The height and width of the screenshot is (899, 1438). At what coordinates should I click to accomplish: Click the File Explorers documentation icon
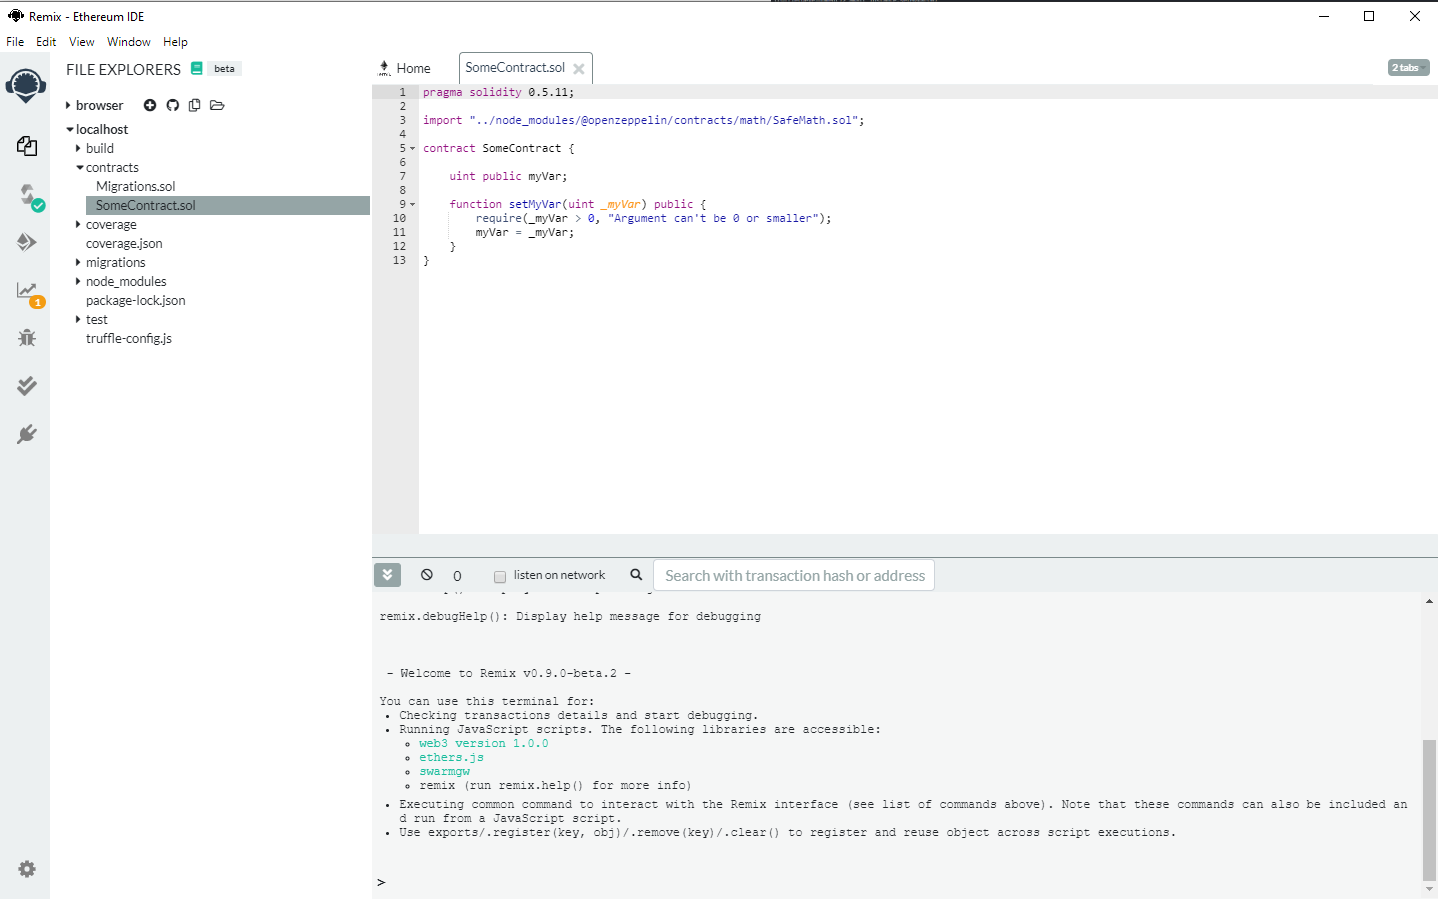197,69
